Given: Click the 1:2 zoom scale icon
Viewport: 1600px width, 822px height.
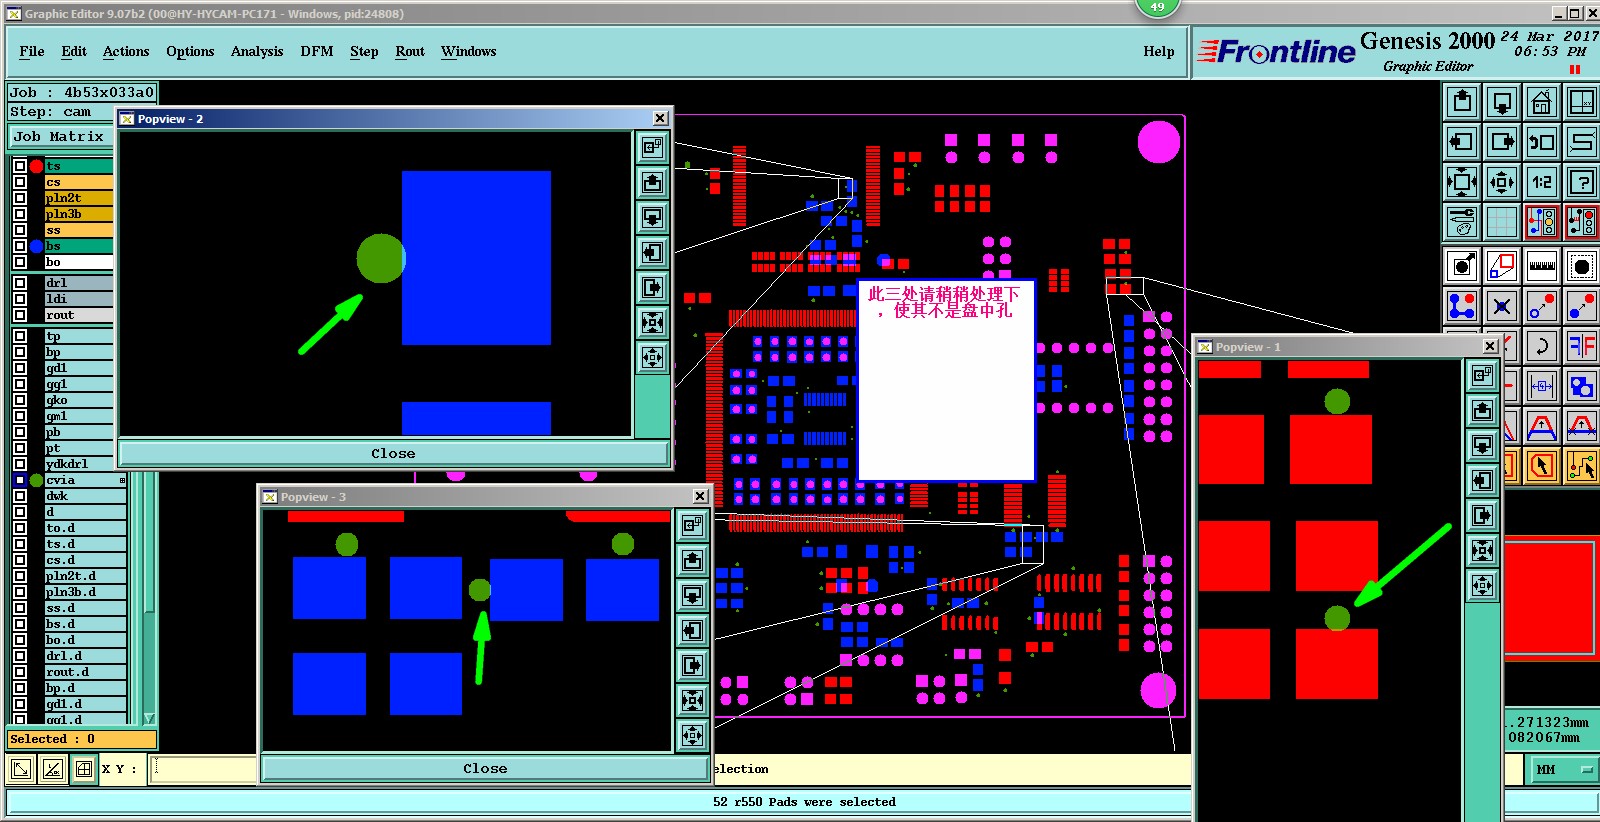Looking at the screenshot, I should [x=1542, y=182].
